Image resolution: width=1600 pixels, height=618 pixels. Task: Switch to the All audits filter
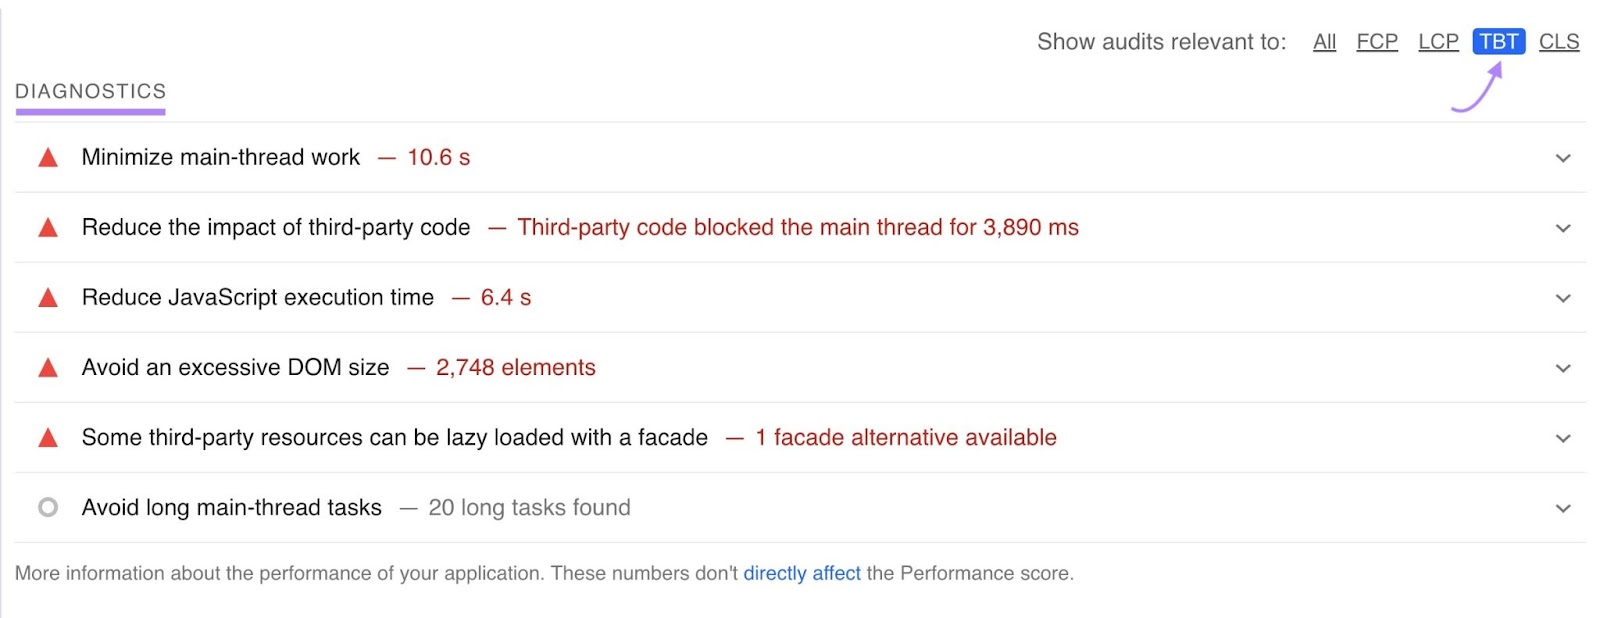coord(1324,41)
